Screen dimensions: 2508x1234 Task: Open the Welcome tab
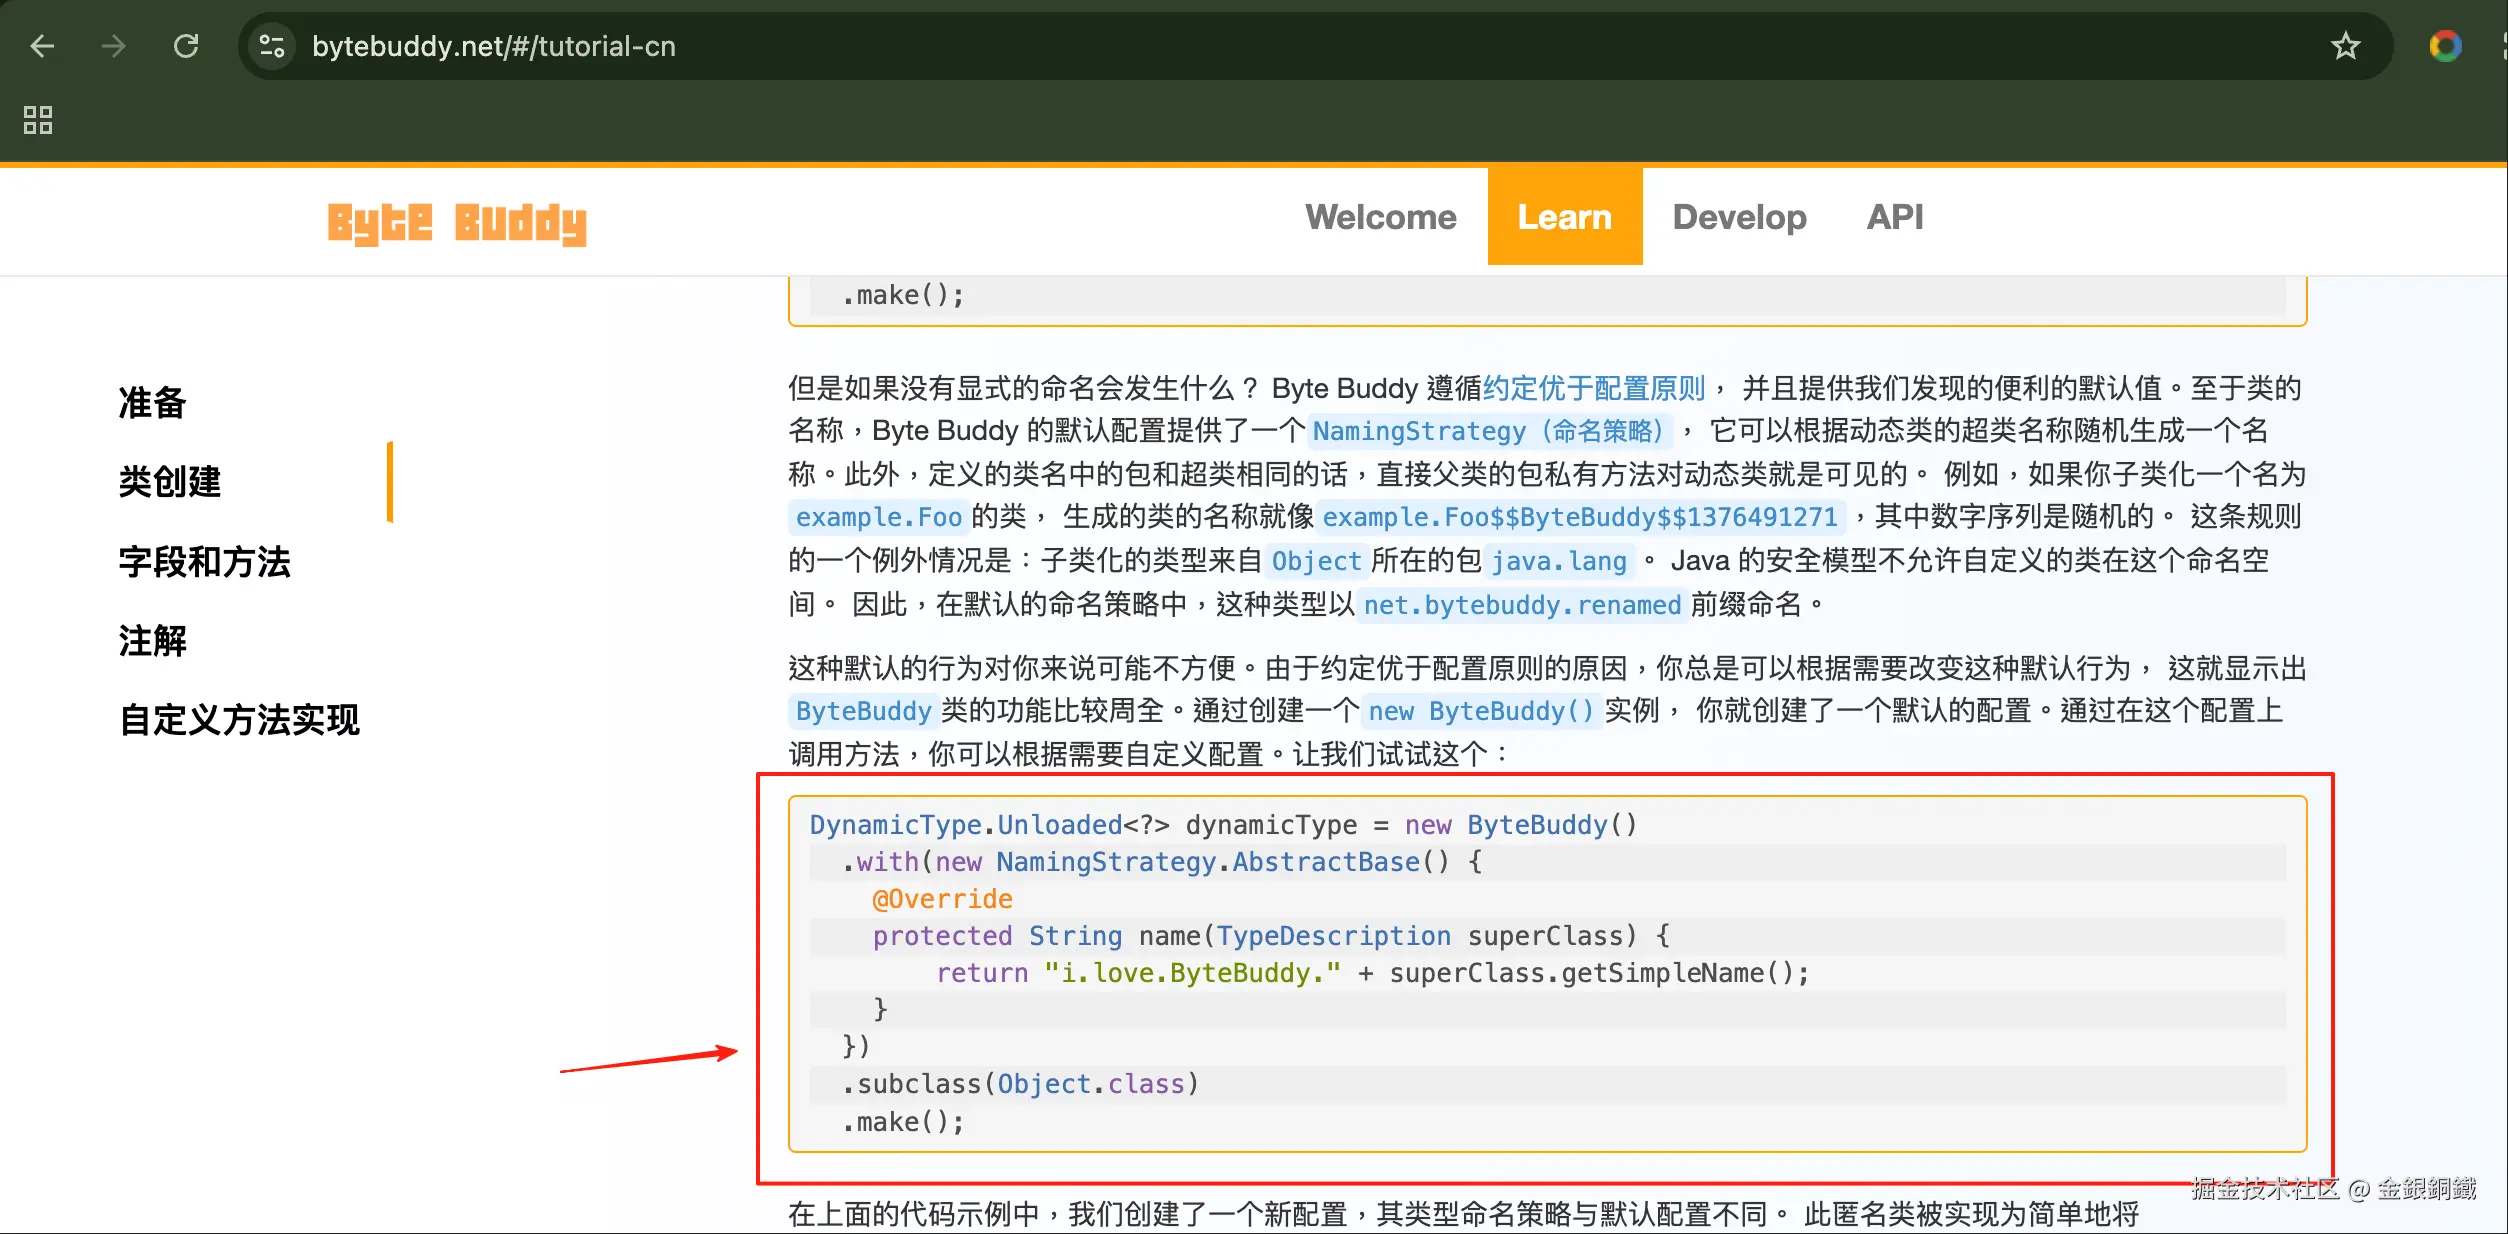point(1380,217)
